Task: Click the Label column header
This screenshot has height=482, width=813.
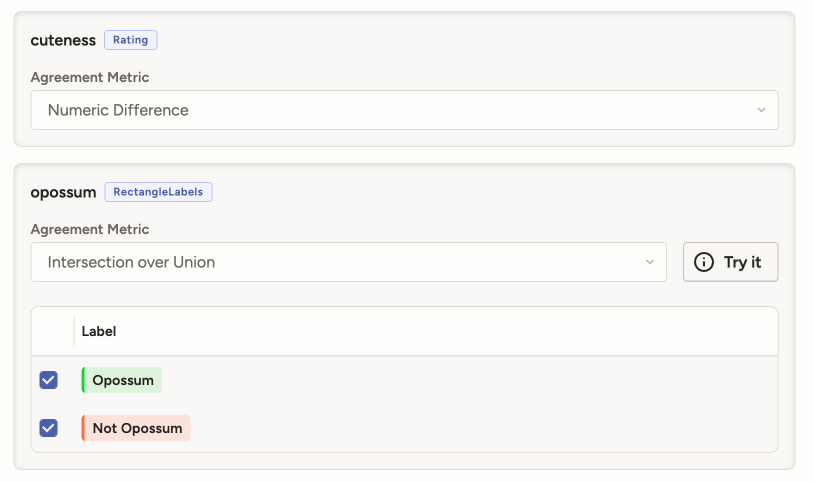Action: [x=99, y=331]
